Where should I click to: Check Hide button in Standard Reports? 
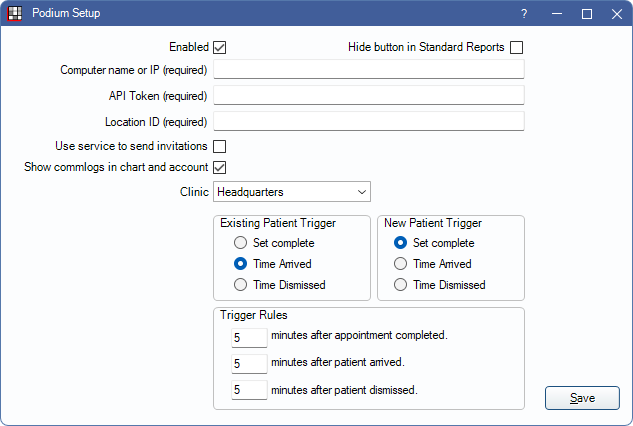point(516,47)
